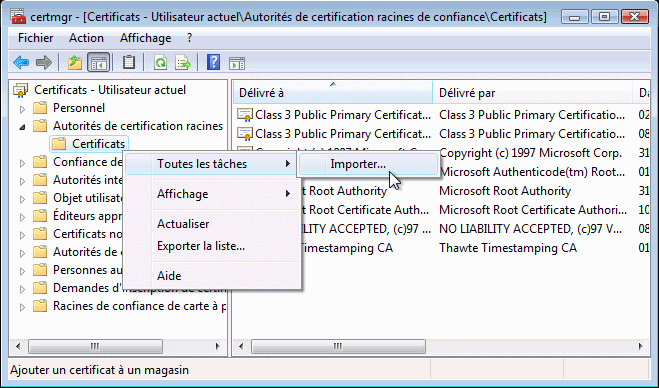Click the Export list toolbar icon
This screenshot has height=388, width=659.
(183, 63)
